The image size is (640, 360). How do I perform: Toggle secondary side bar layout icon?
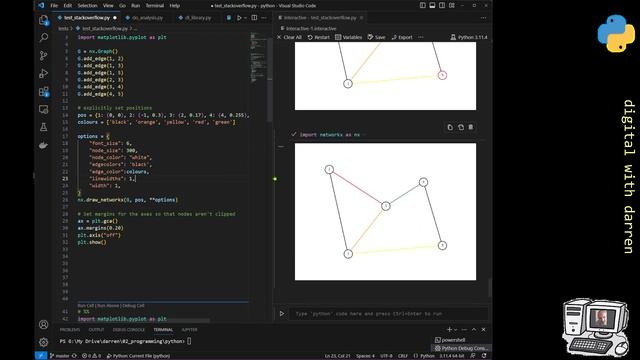(x=442, y=6)
